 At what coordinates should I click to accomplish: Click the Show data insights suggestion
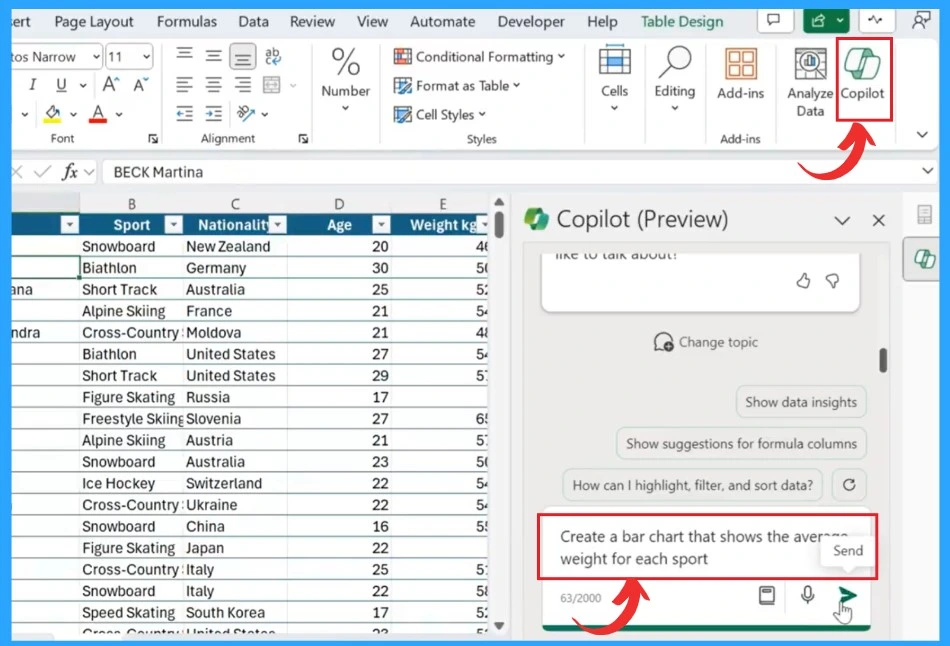click(801, 402)
